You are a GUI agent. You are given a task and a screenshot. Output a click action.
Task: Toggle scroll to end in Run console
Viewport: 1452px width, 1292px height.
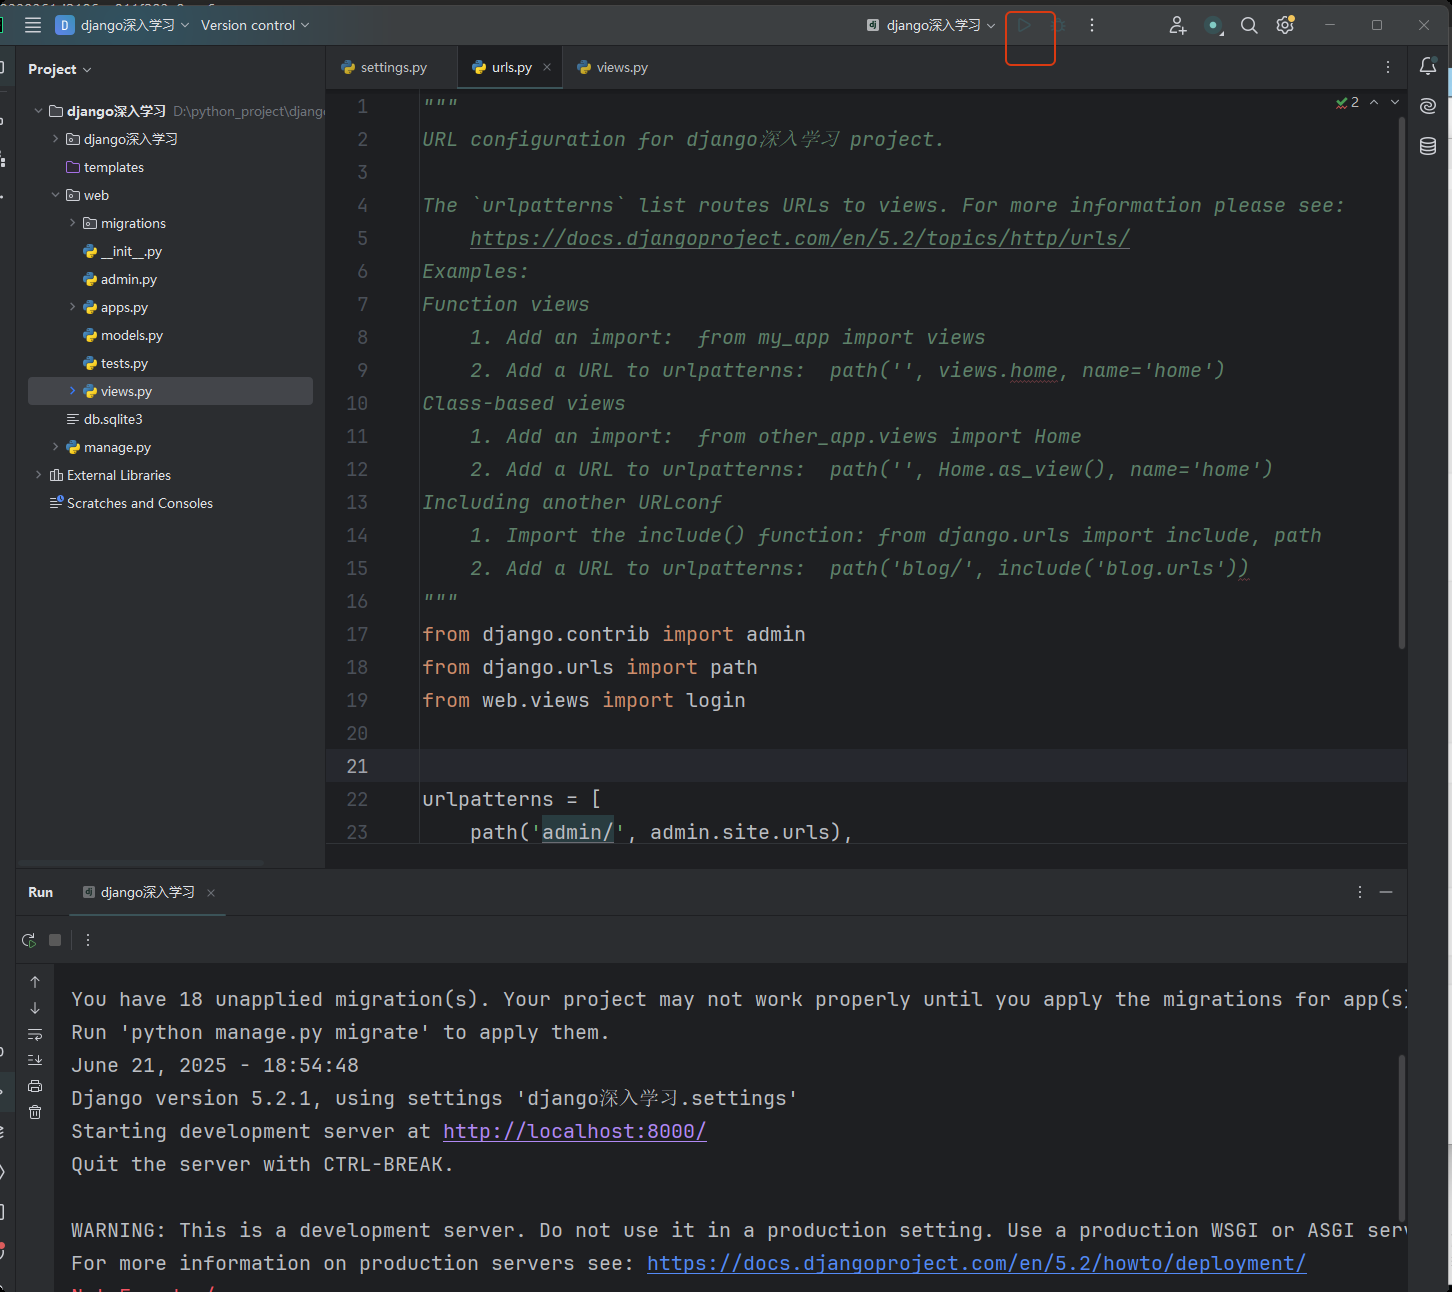point(35,1060)
